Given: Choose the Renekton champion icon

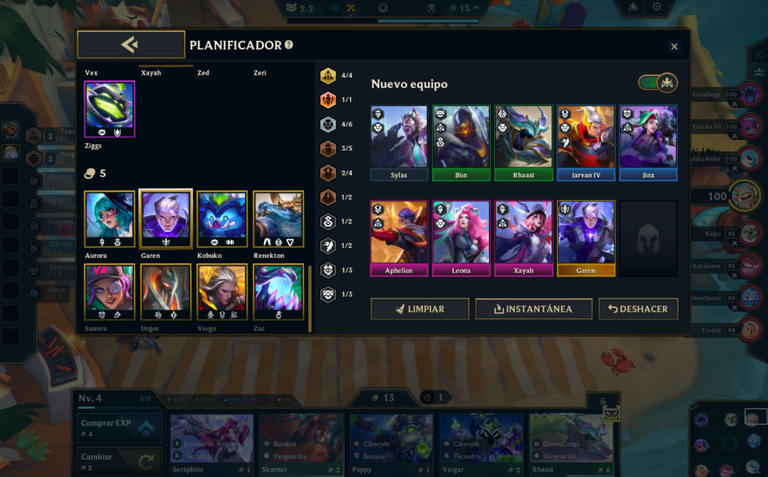Looking at the screenshot, I should [x=278, y=219].
